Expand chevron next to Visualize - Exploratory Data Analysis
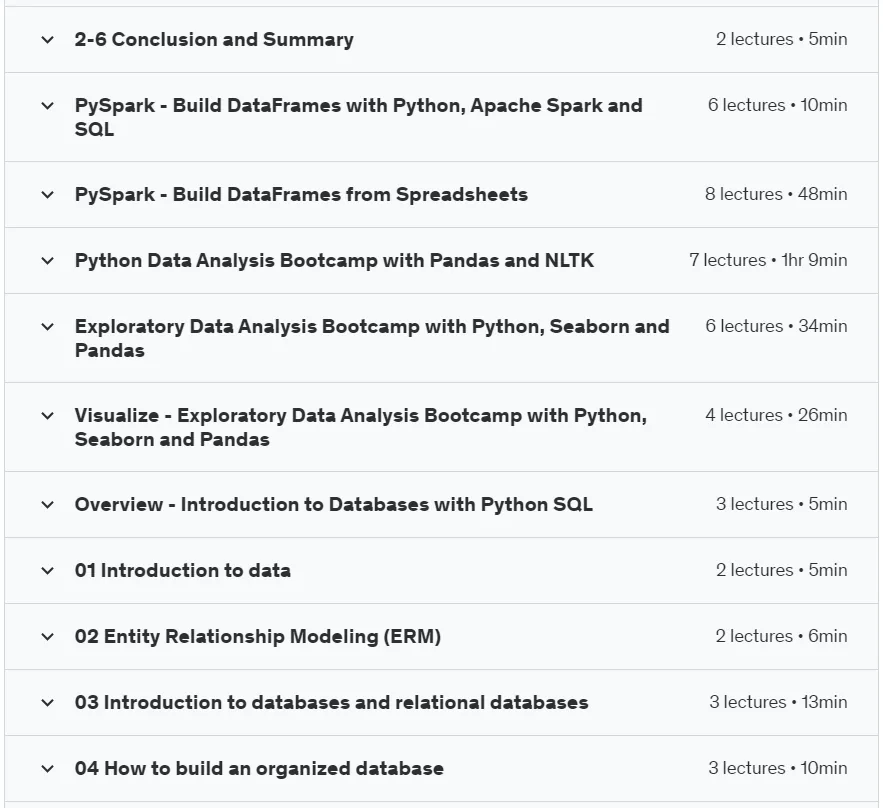Image resolution: width=883 pixels, height=808 pixels. 48,416
